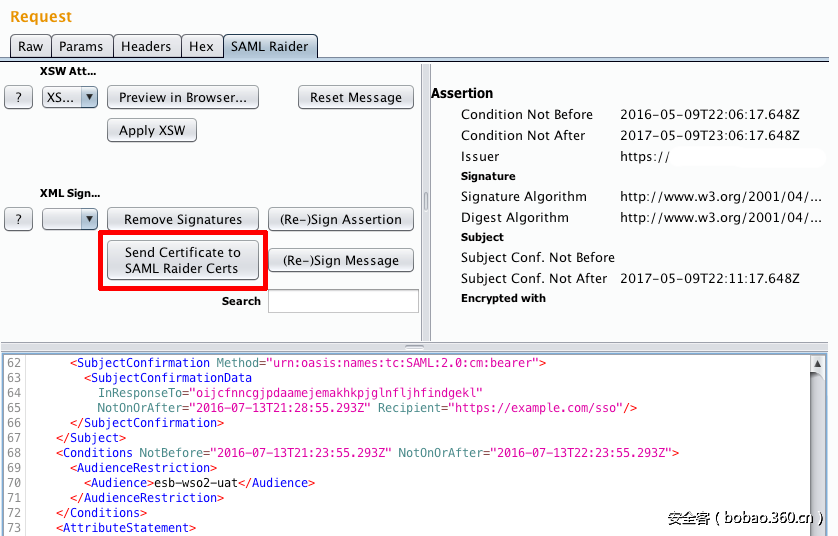Screen dimensions: 838x536
Task: Click the vertical split pane divider handle
Action: point(426,201)
